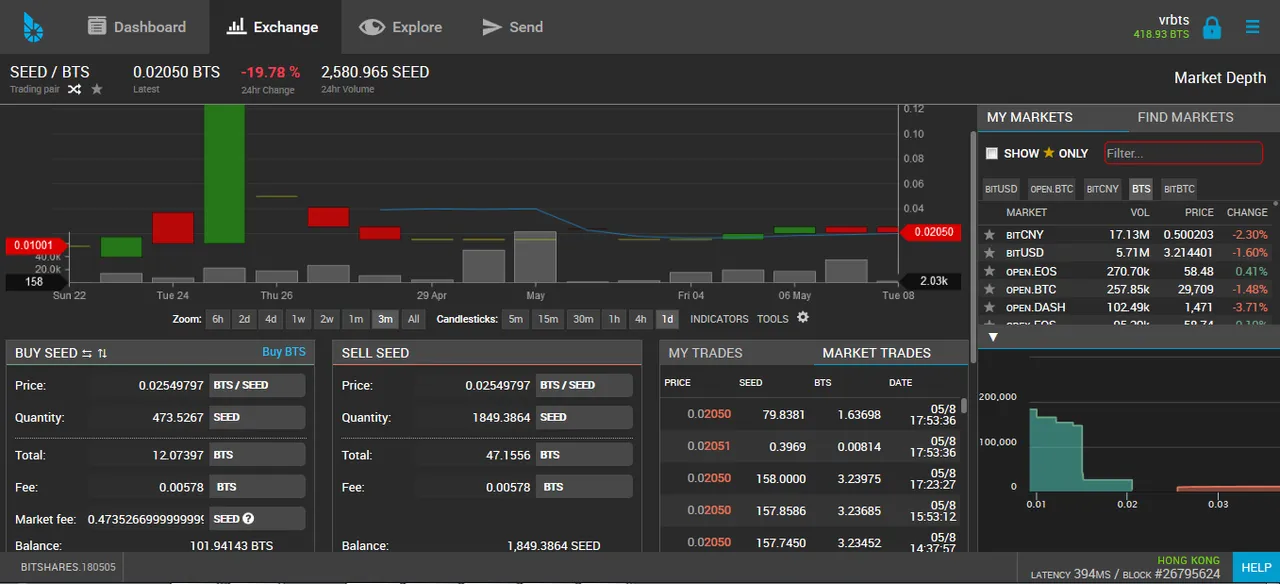The height and width of the screenshot is (584, 1280).
Task: Choose 15m candlesticks
Action: 548,319
